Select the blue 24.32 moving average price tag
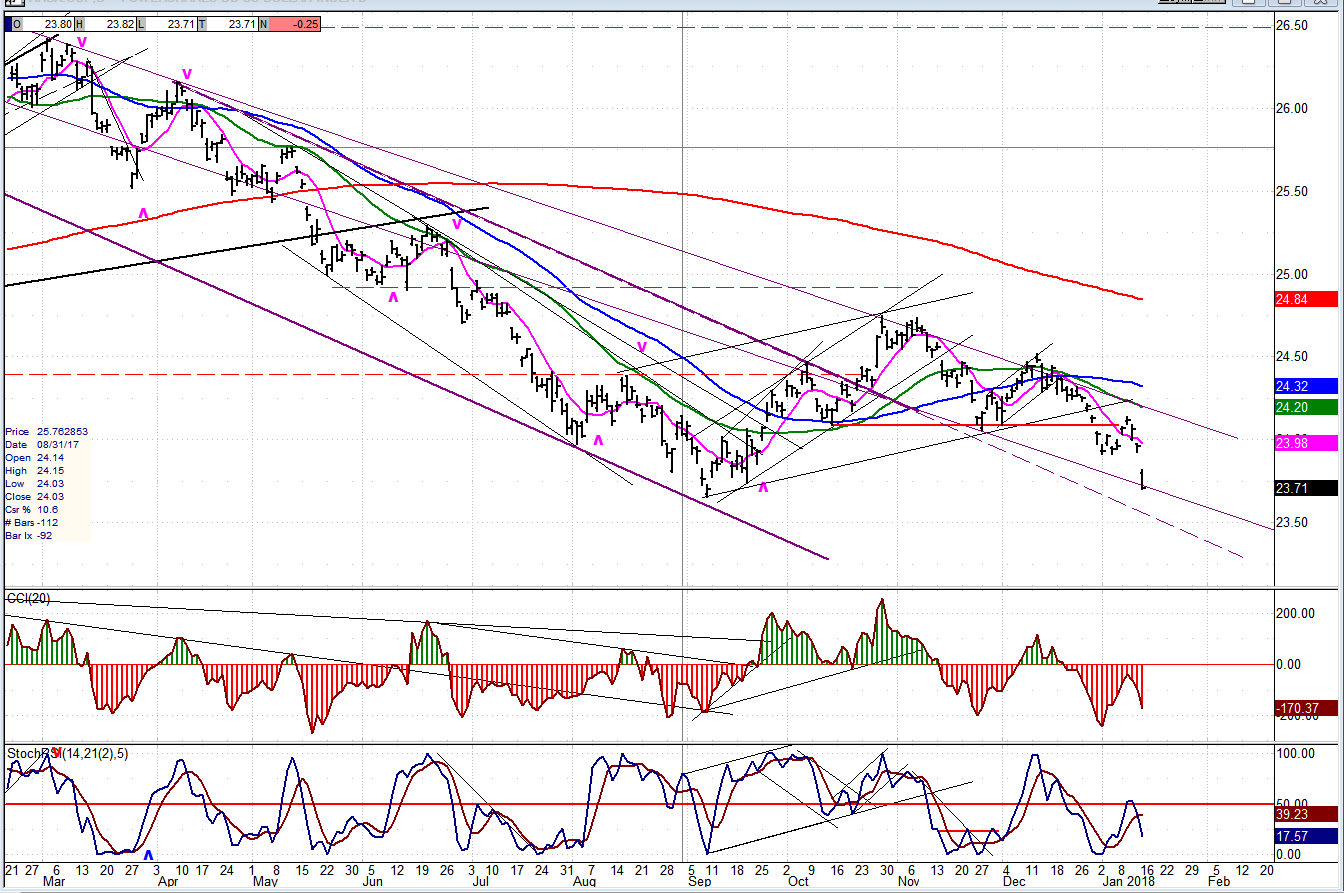The width and height of the screenshot is (1344, 893). pos(1307,385)
